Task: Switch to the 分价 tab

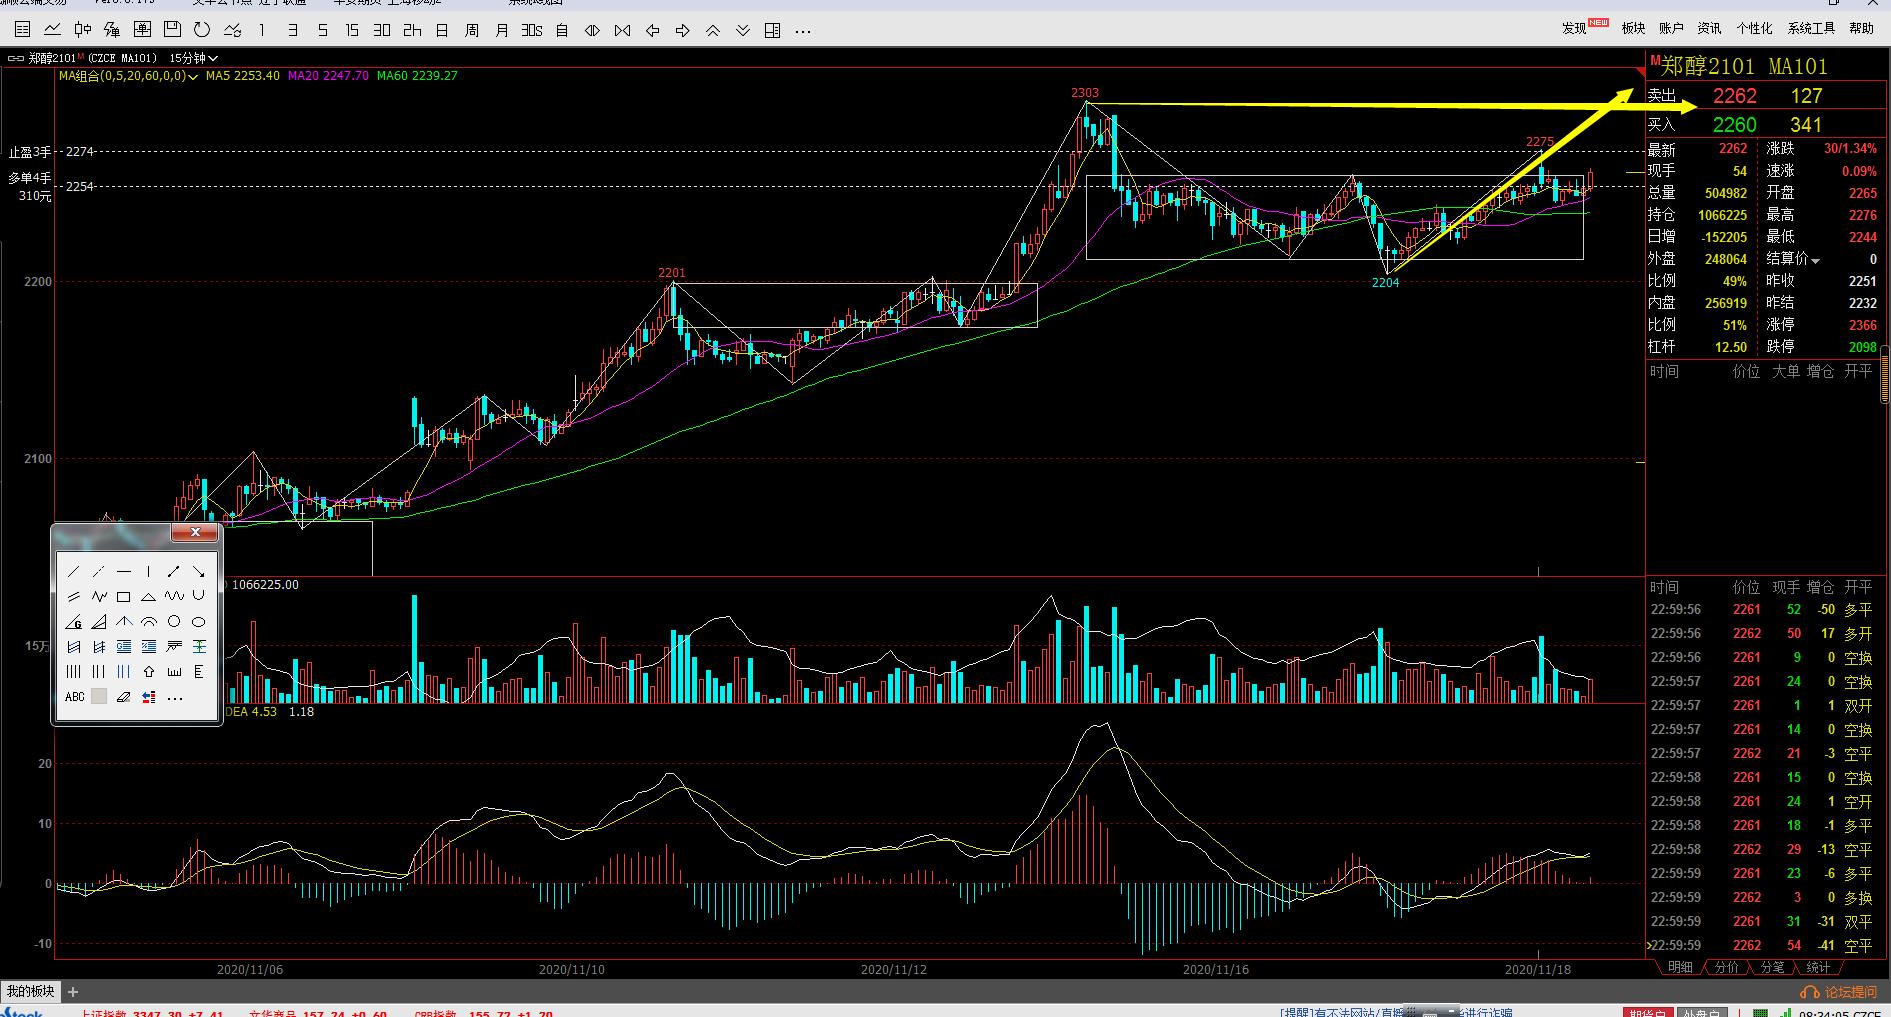Action: [x=1726, y=967]
